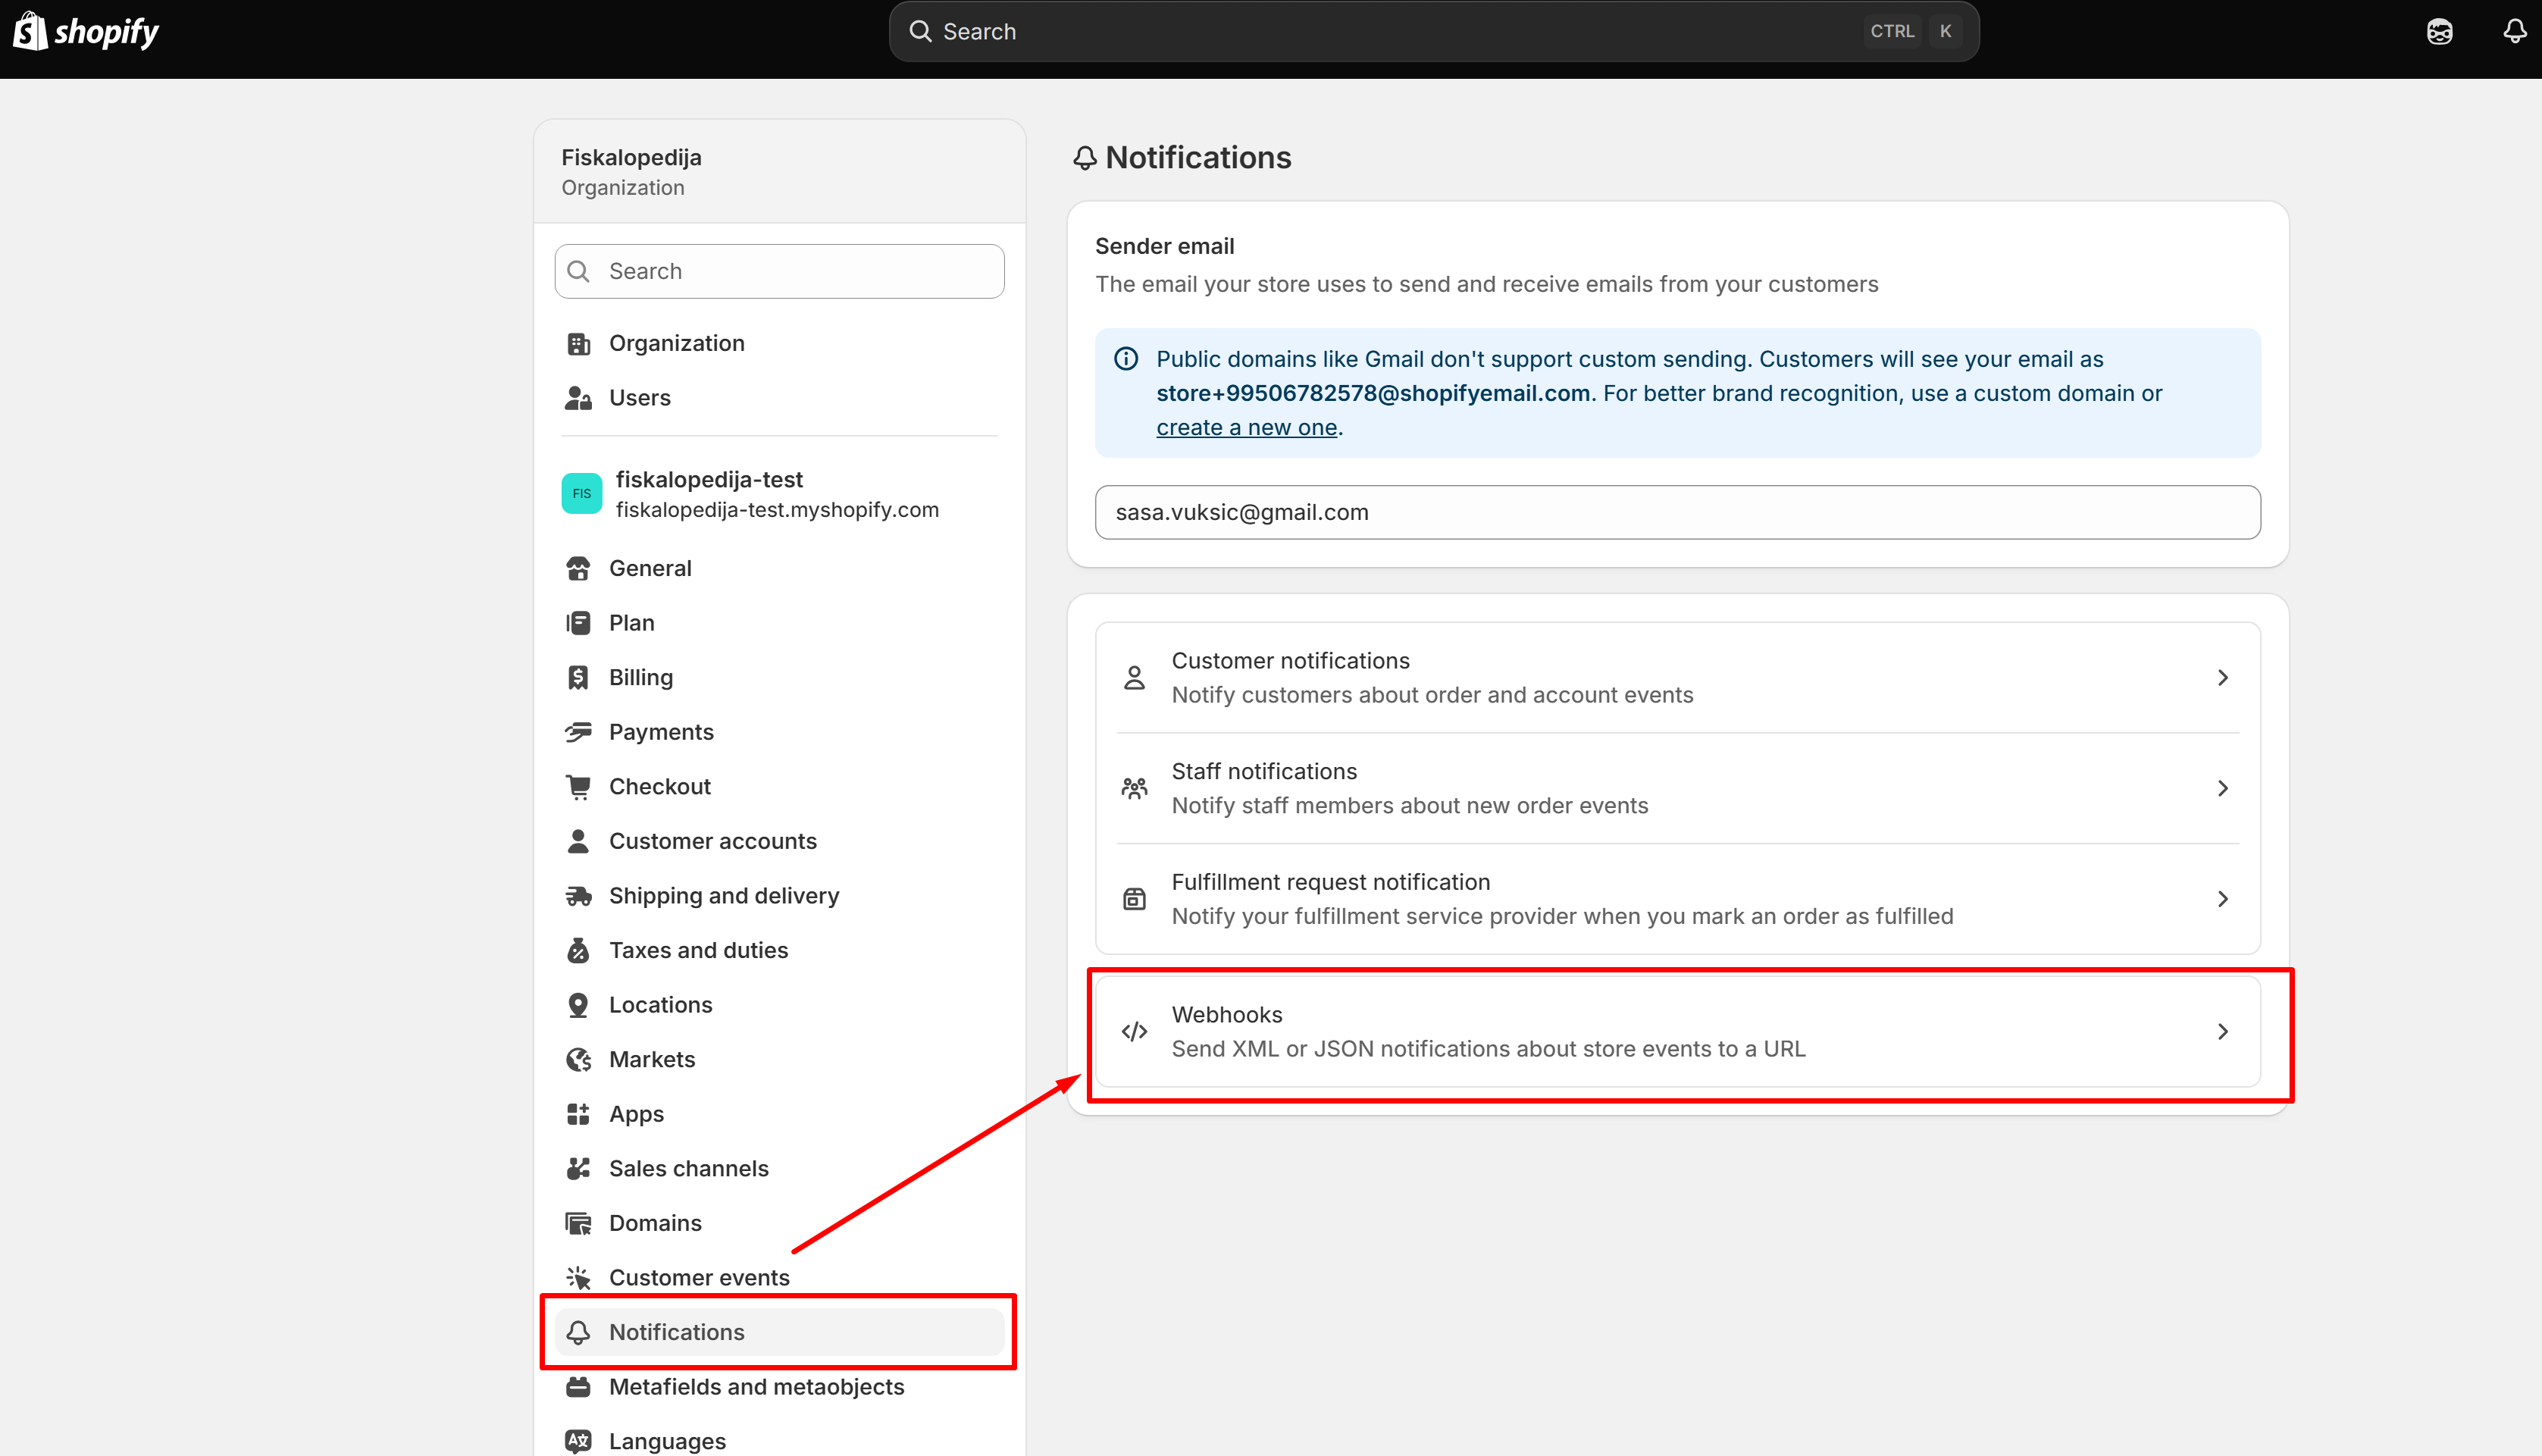Click the Customer notifications person icon

(x=1134, y=678)
